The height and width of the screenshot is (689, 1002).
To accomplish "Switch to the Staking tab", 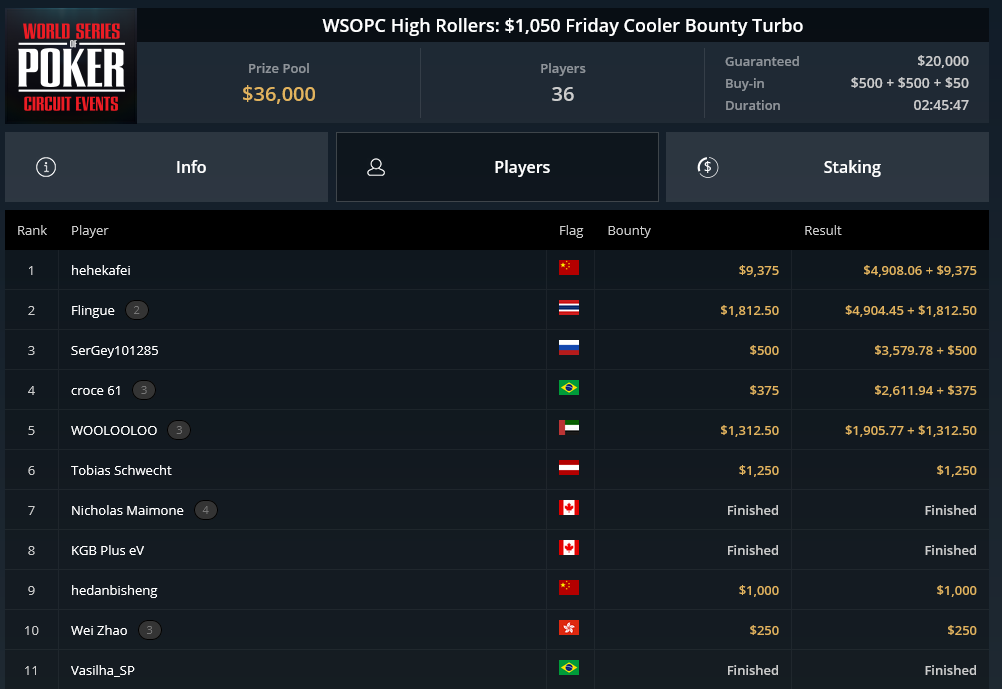I will pos(827,167).
